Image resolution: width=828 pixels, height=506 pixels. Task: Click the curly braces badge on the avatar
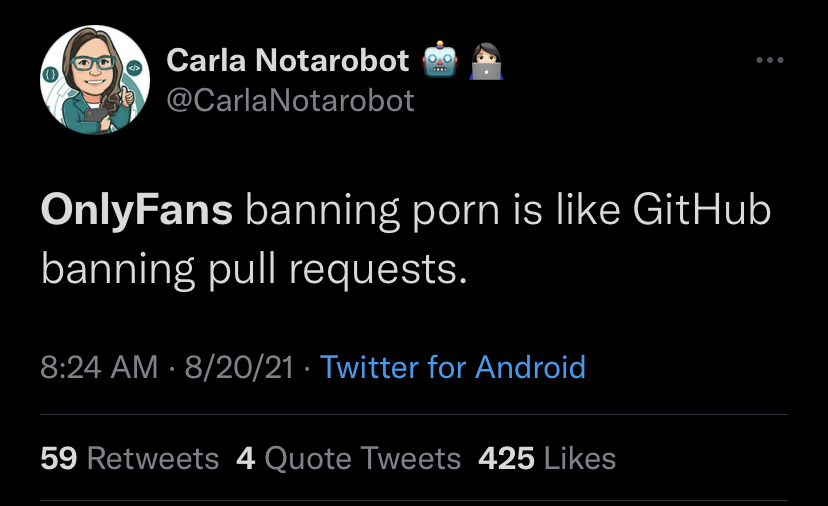(51, 75)
